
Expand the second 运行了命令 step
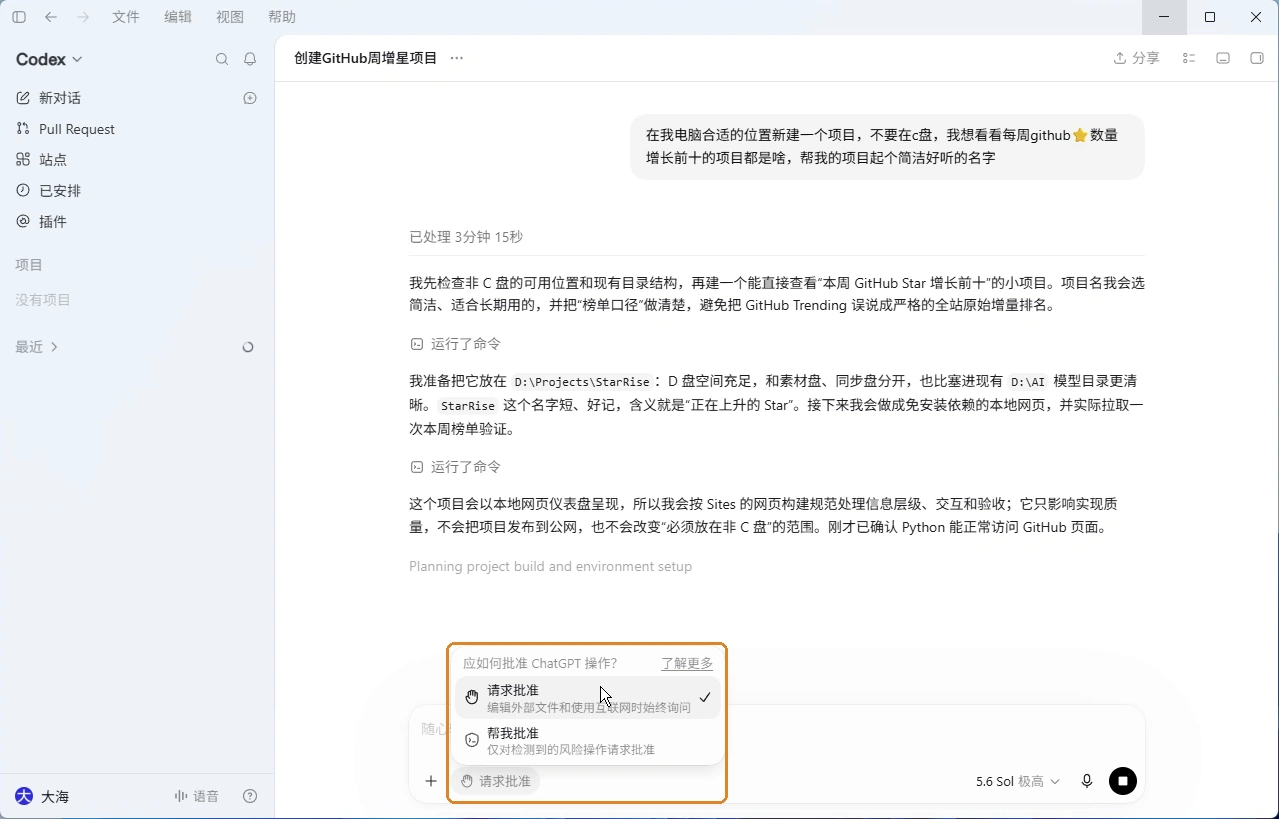[456, 467]
